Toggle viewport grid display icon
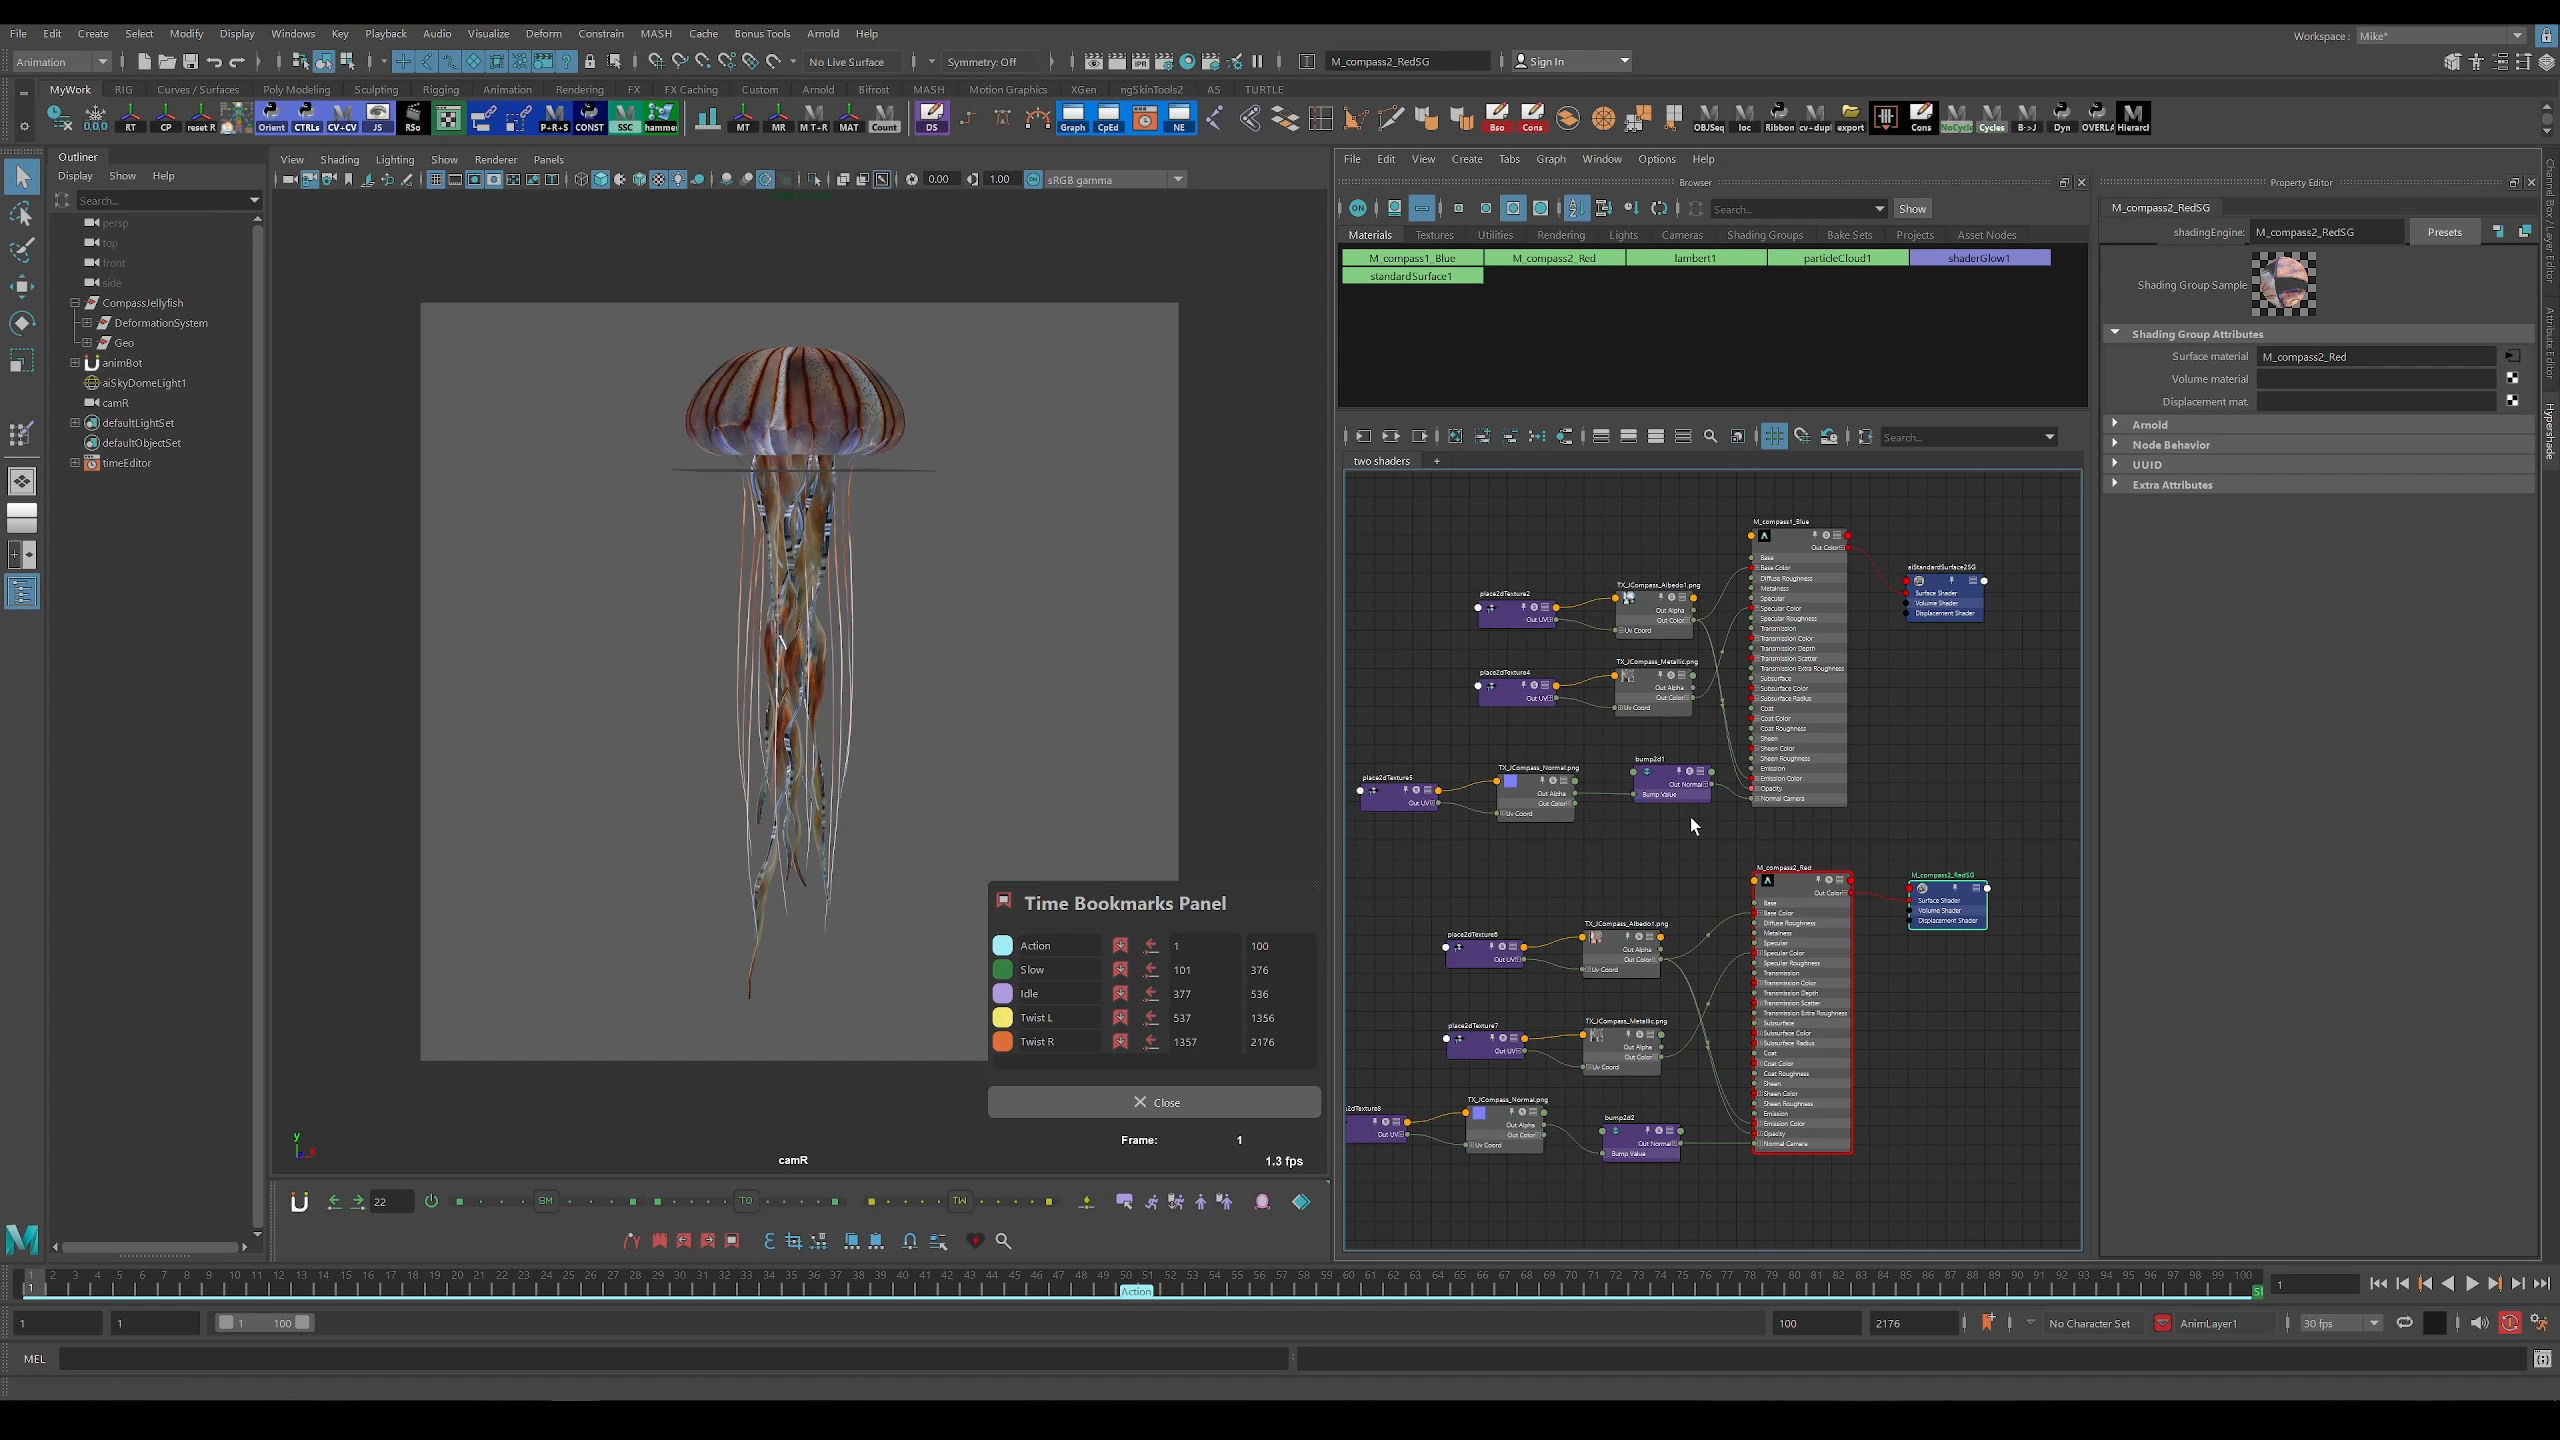The image size is (2560, 1440). point(436,180)
